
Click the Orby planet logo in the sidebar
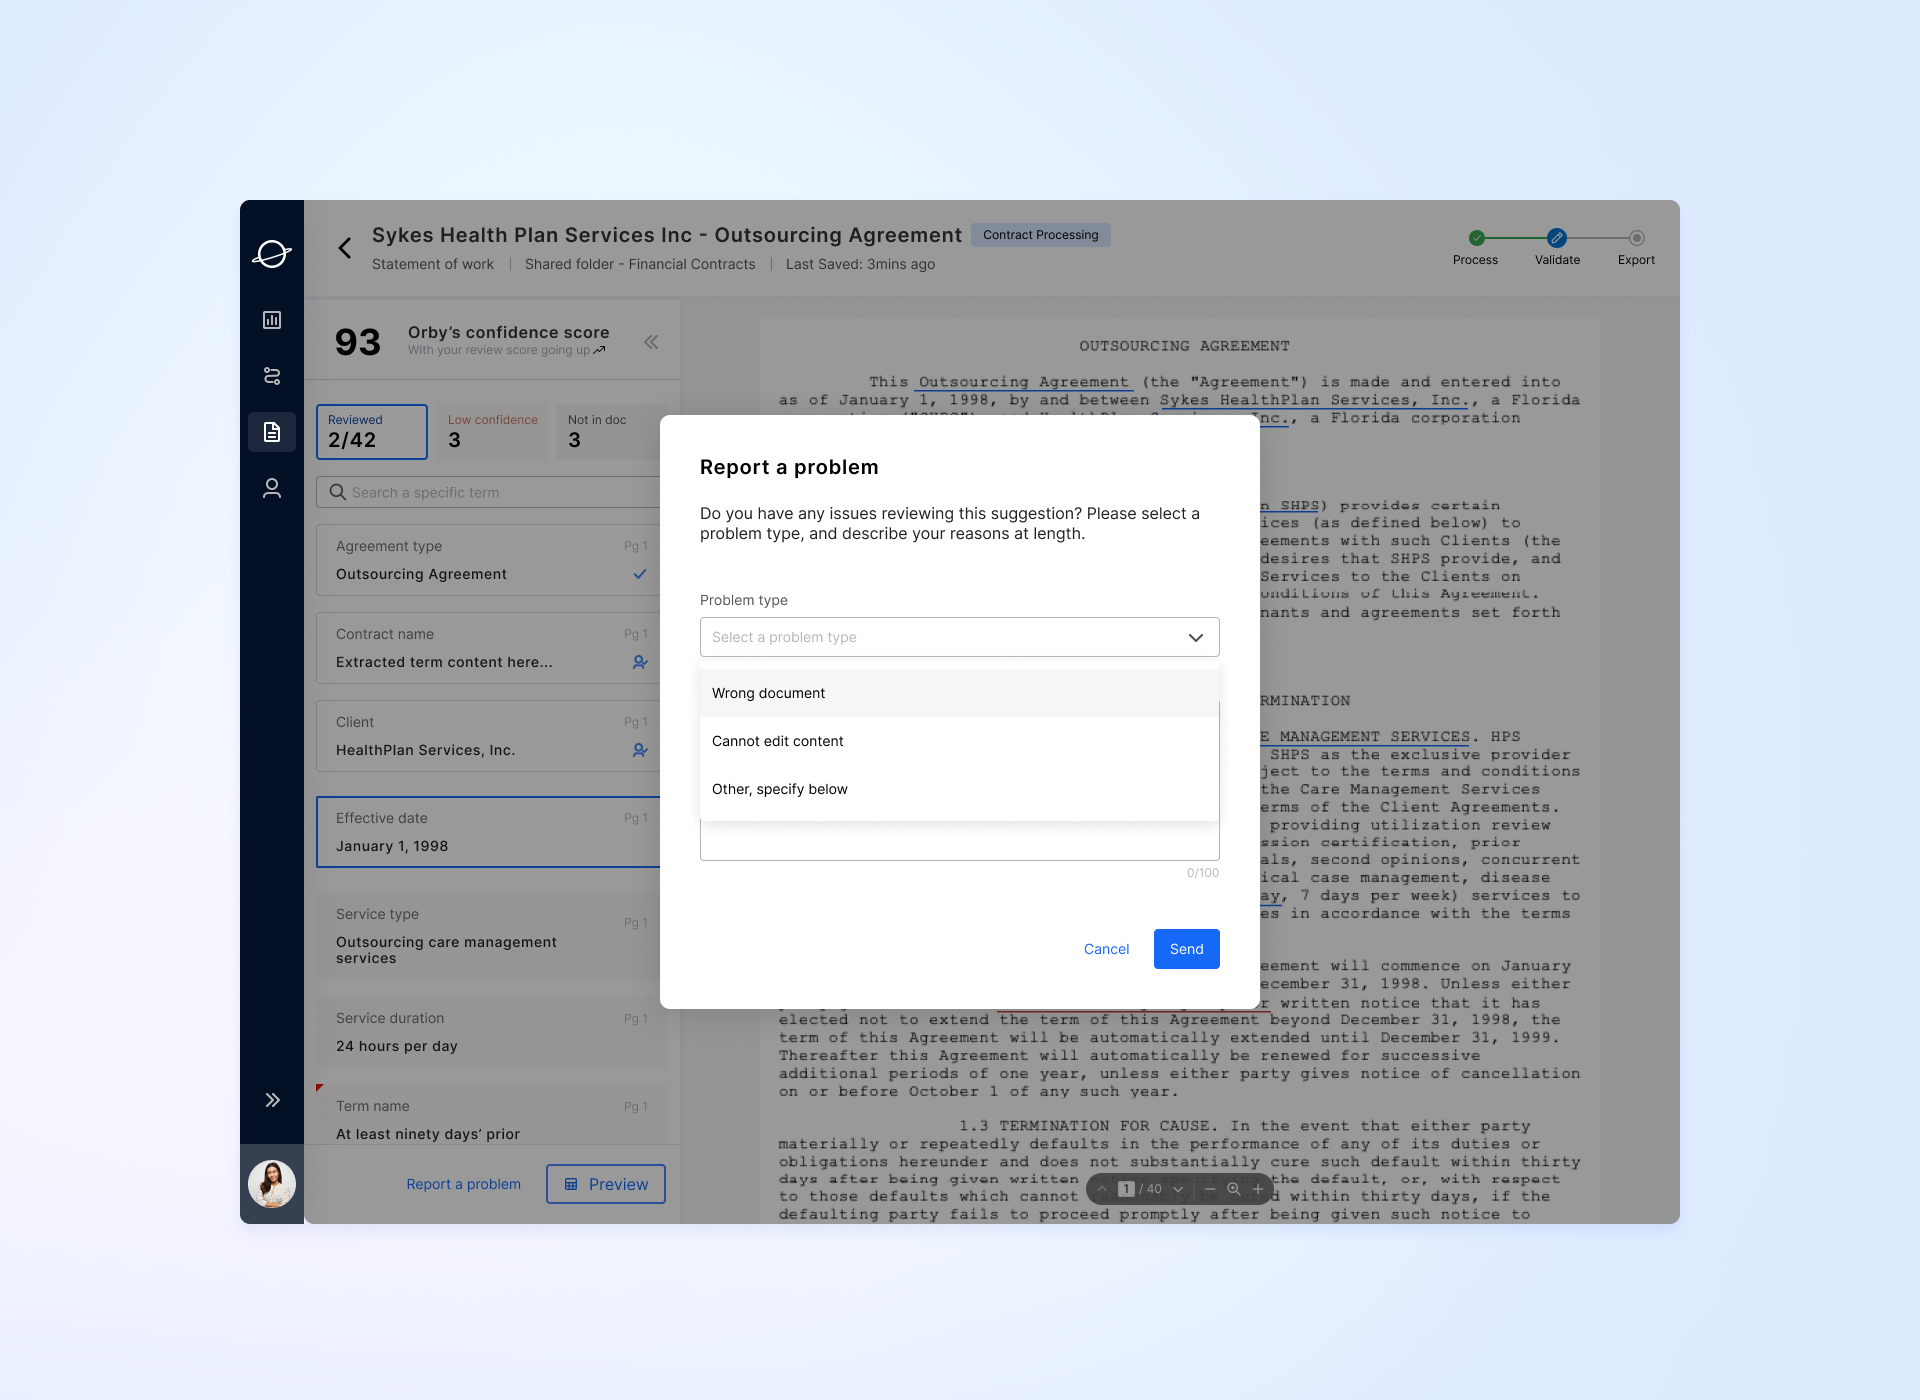[272, 254]
